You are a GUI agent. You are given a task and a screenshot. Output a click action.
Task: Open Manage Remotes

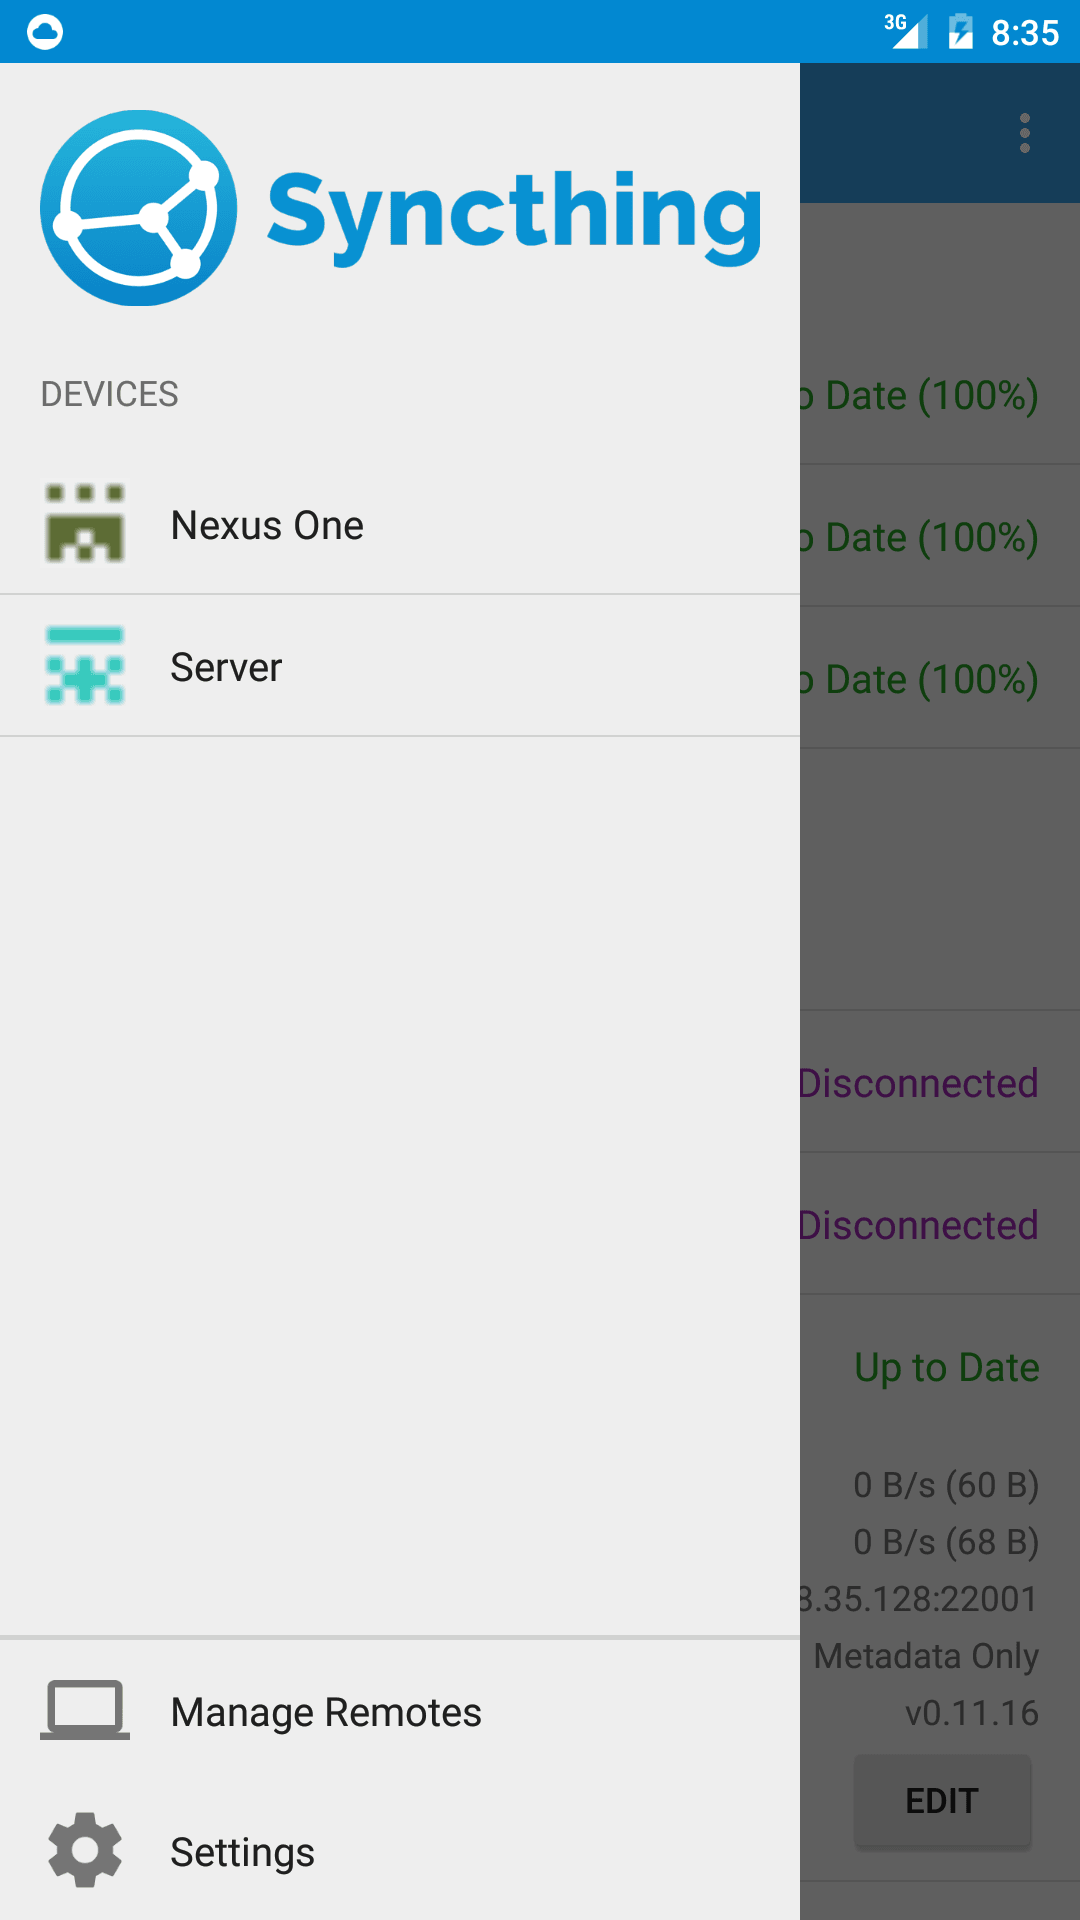tap(400, 1711)
